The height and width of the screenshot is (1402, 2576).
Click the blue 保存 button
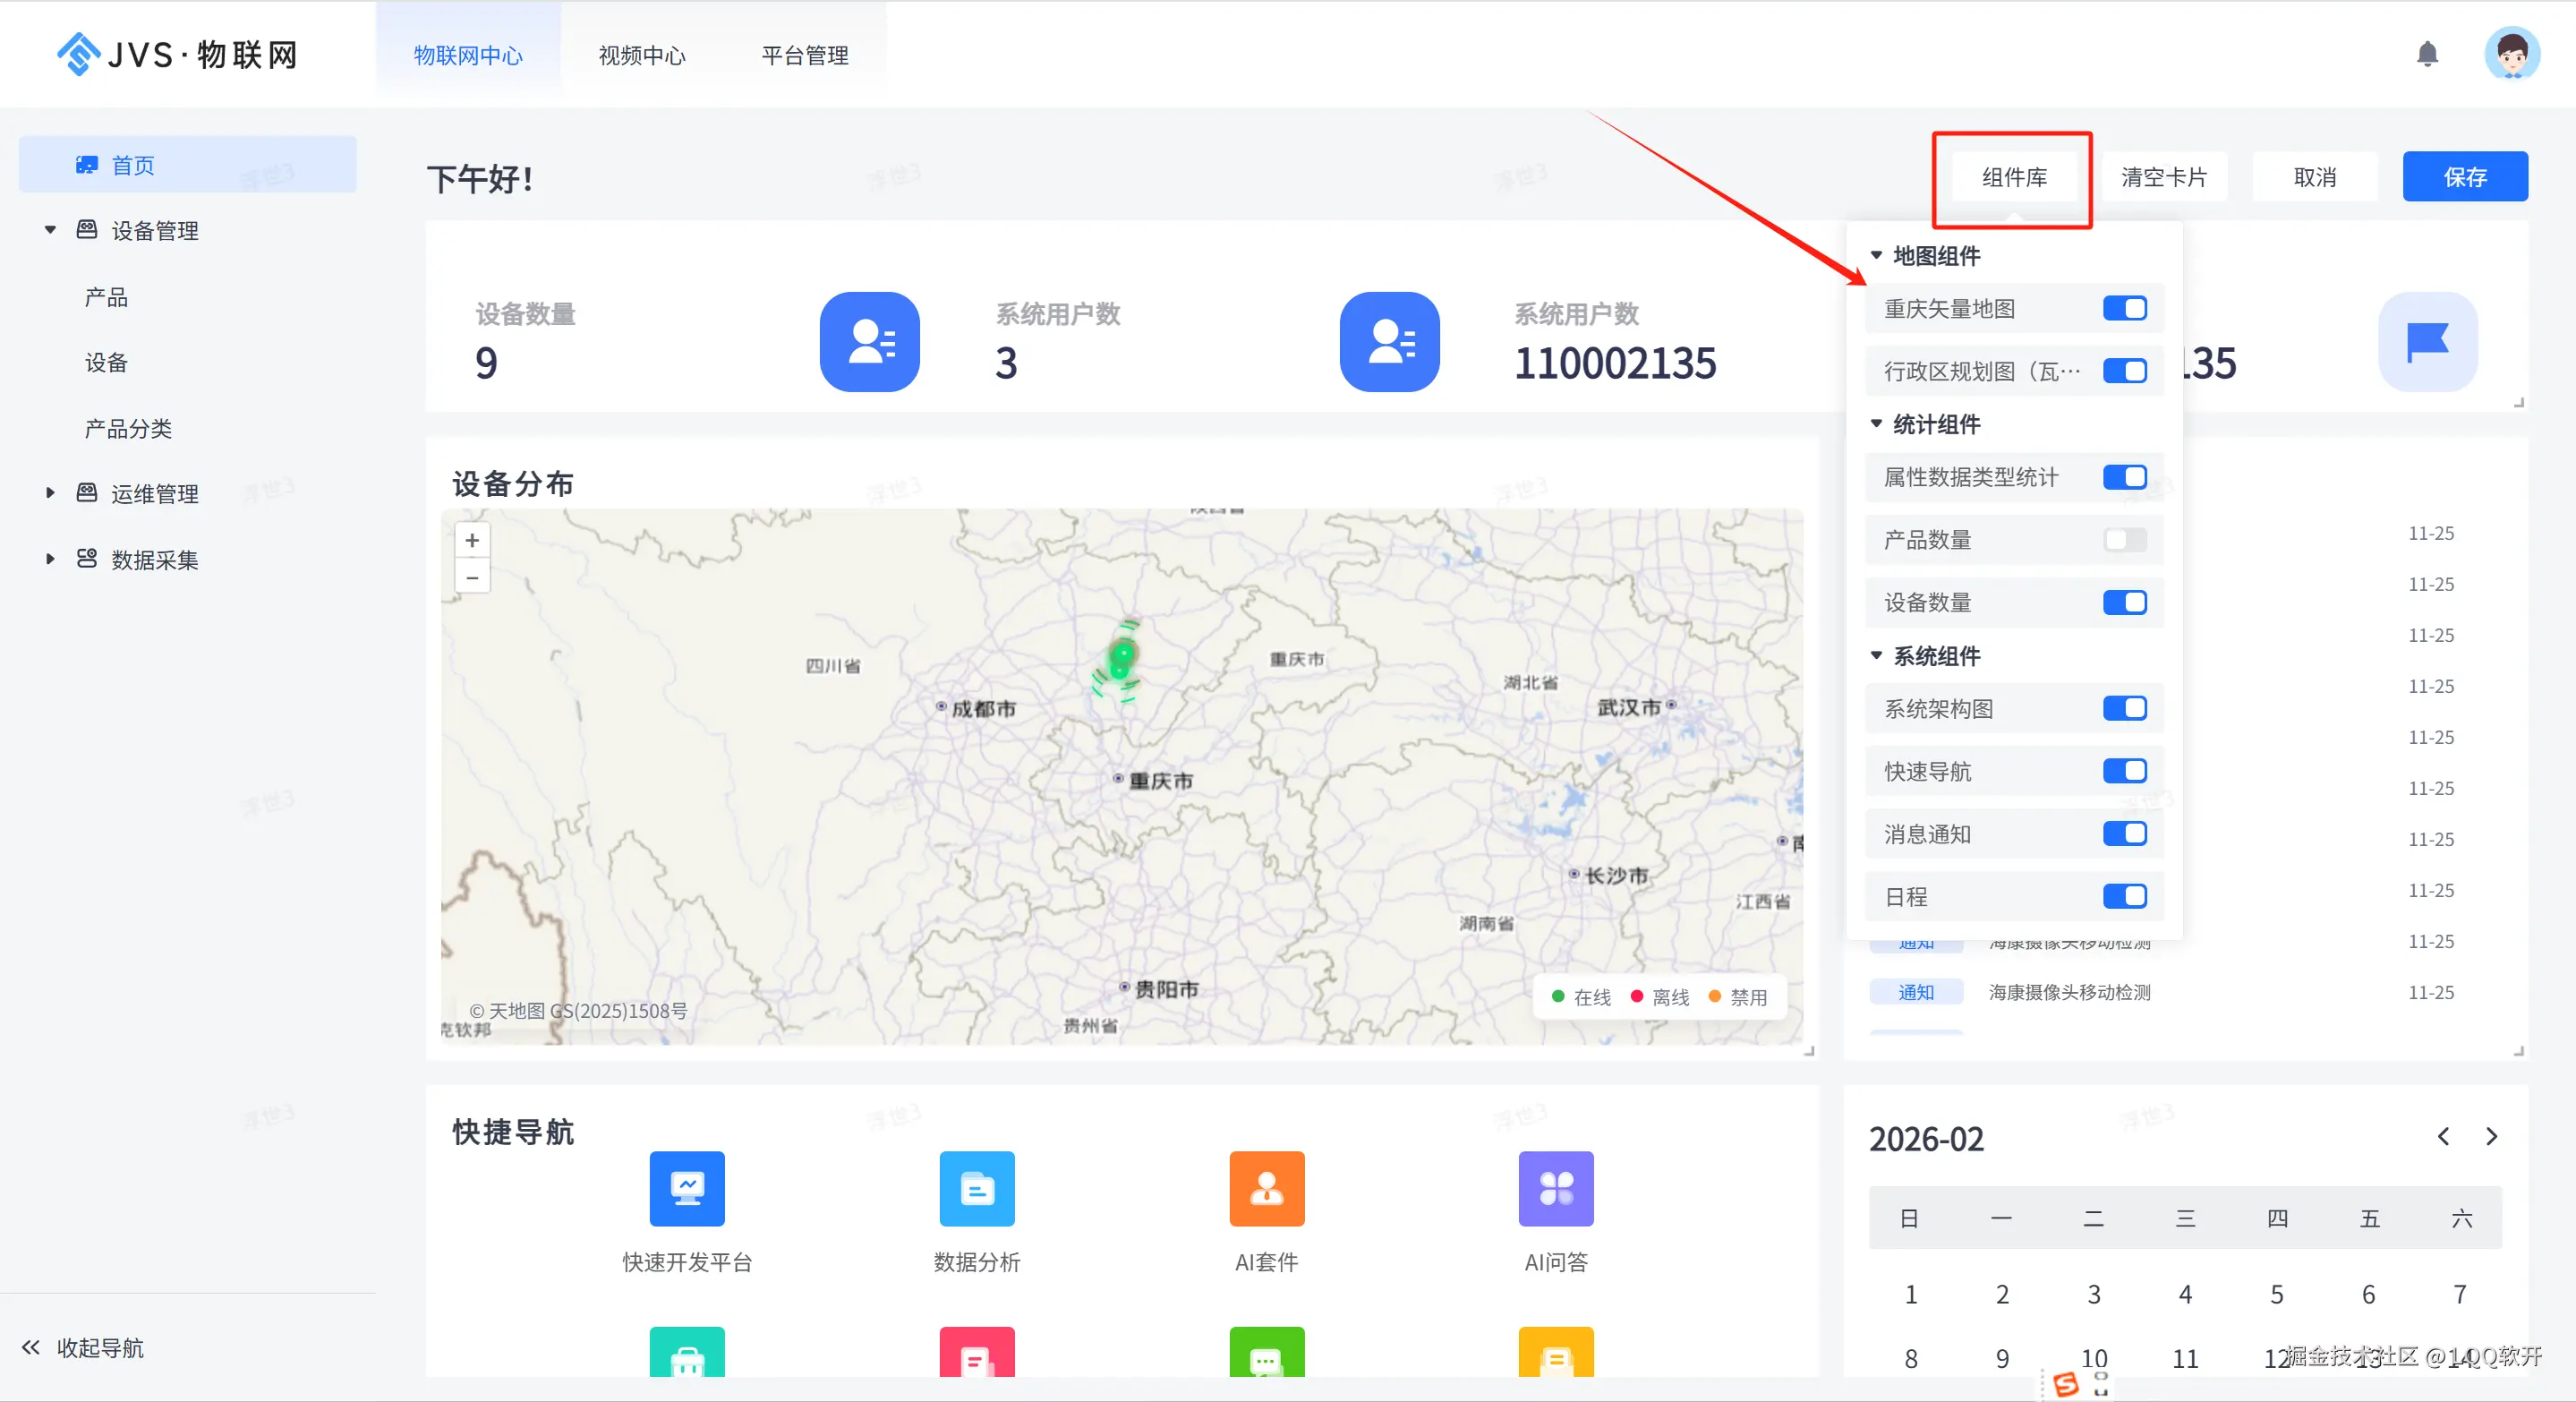2464,177
